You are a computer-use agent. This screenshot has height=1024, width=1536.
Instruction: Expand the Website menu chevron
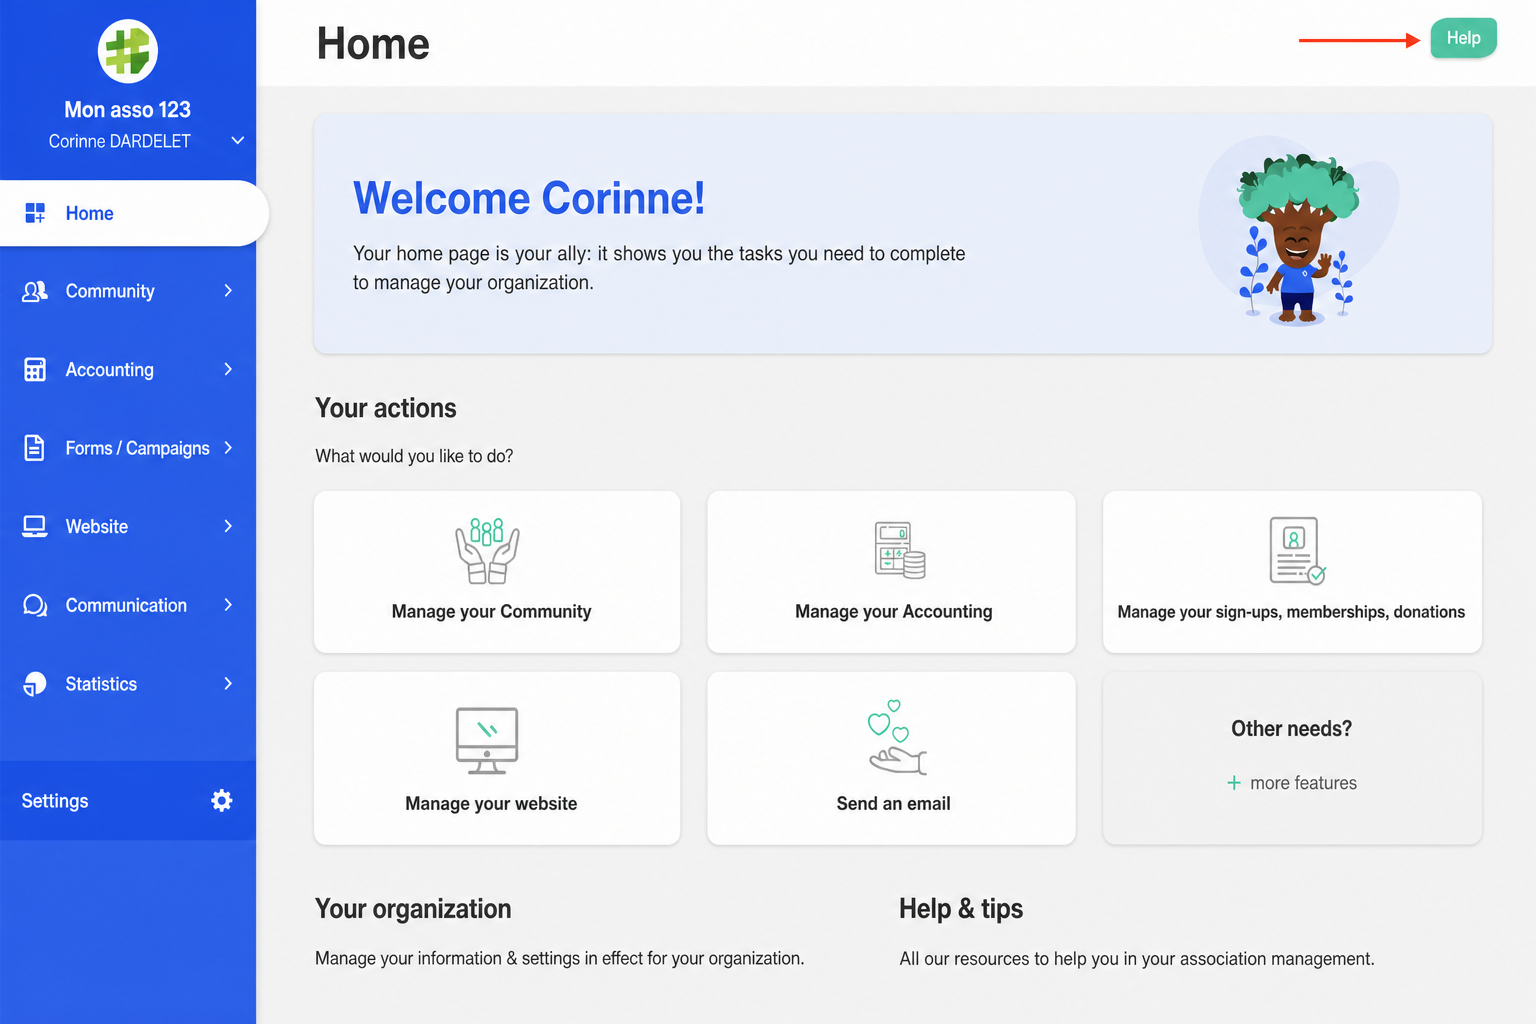(228, 526)
